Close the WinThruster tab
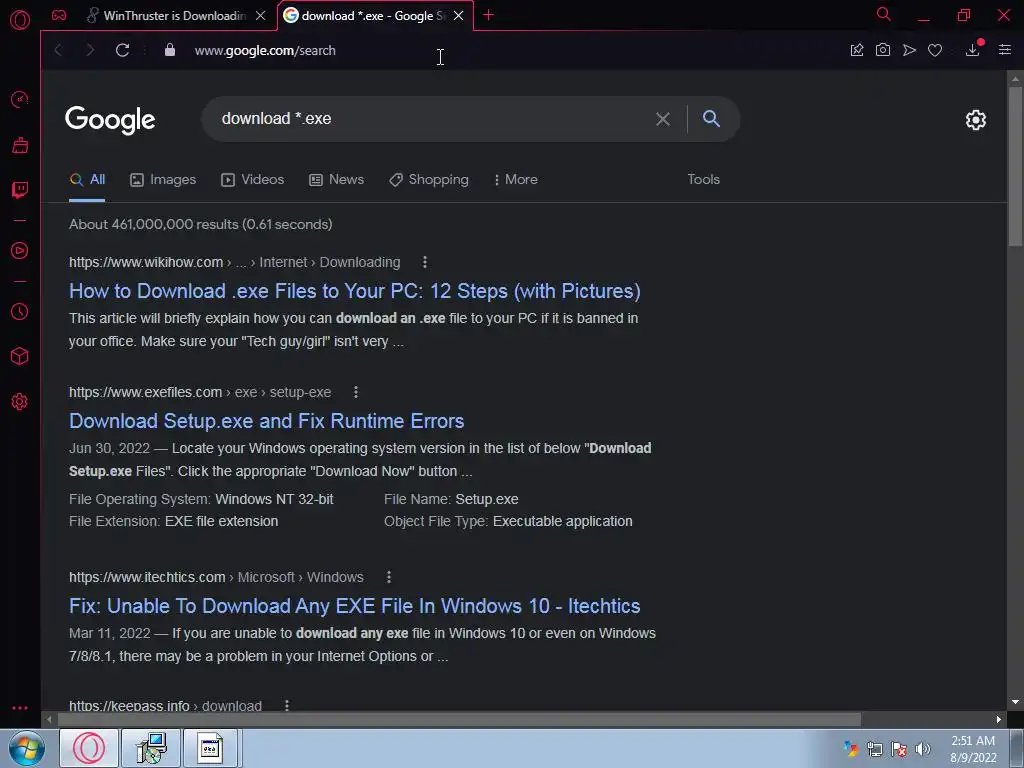 (261, 16)
